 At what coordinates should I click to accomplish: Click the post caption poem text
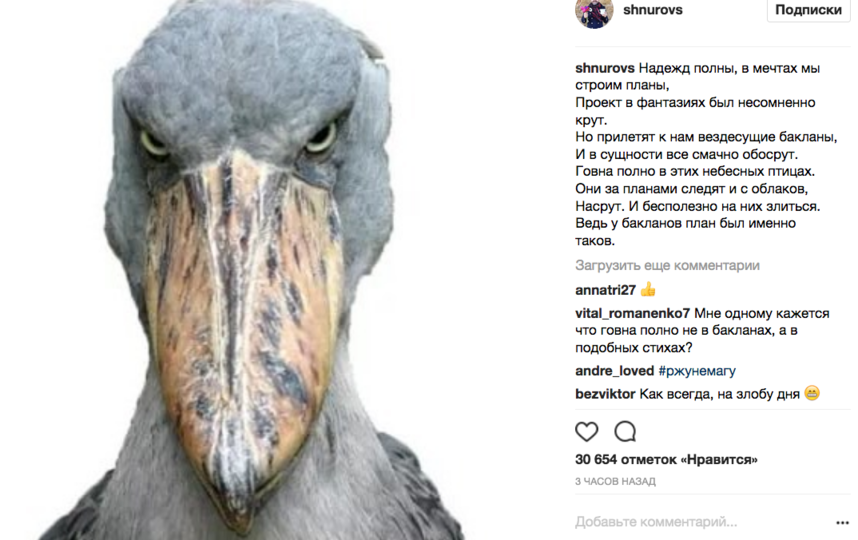click(x=706, y=154)
